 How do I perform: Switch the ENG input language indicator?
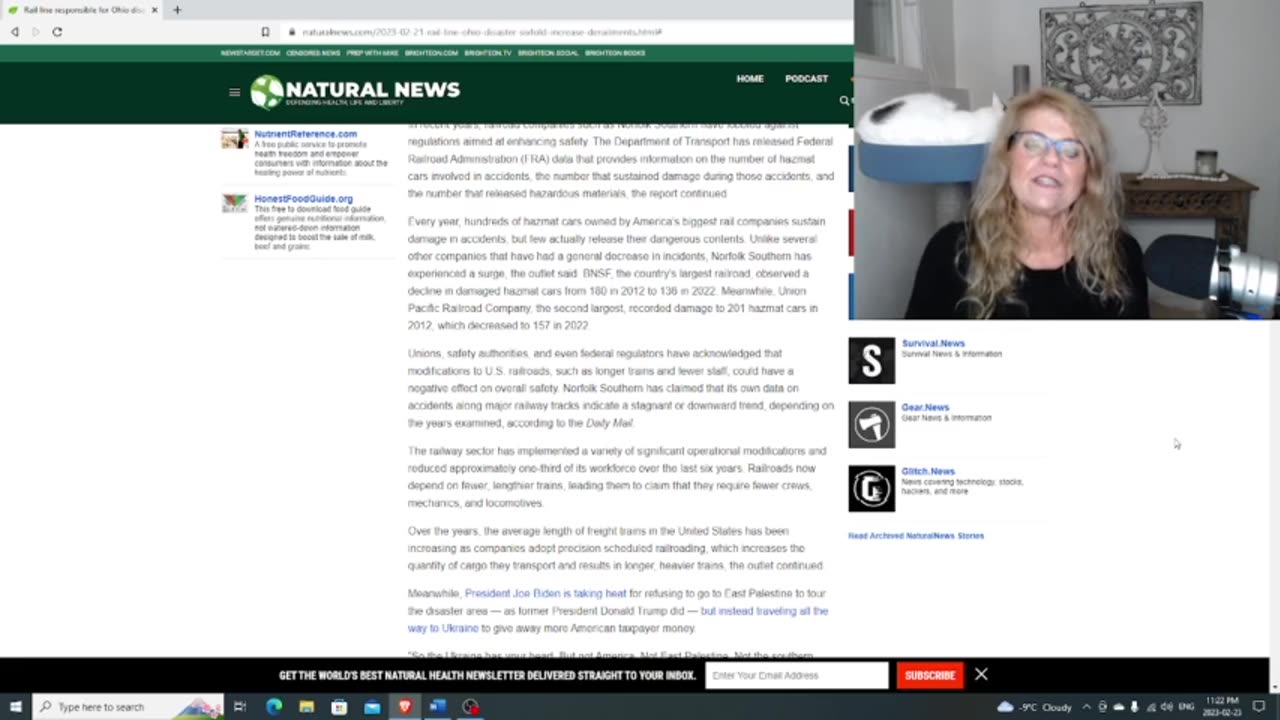(x=1187, y=707)
